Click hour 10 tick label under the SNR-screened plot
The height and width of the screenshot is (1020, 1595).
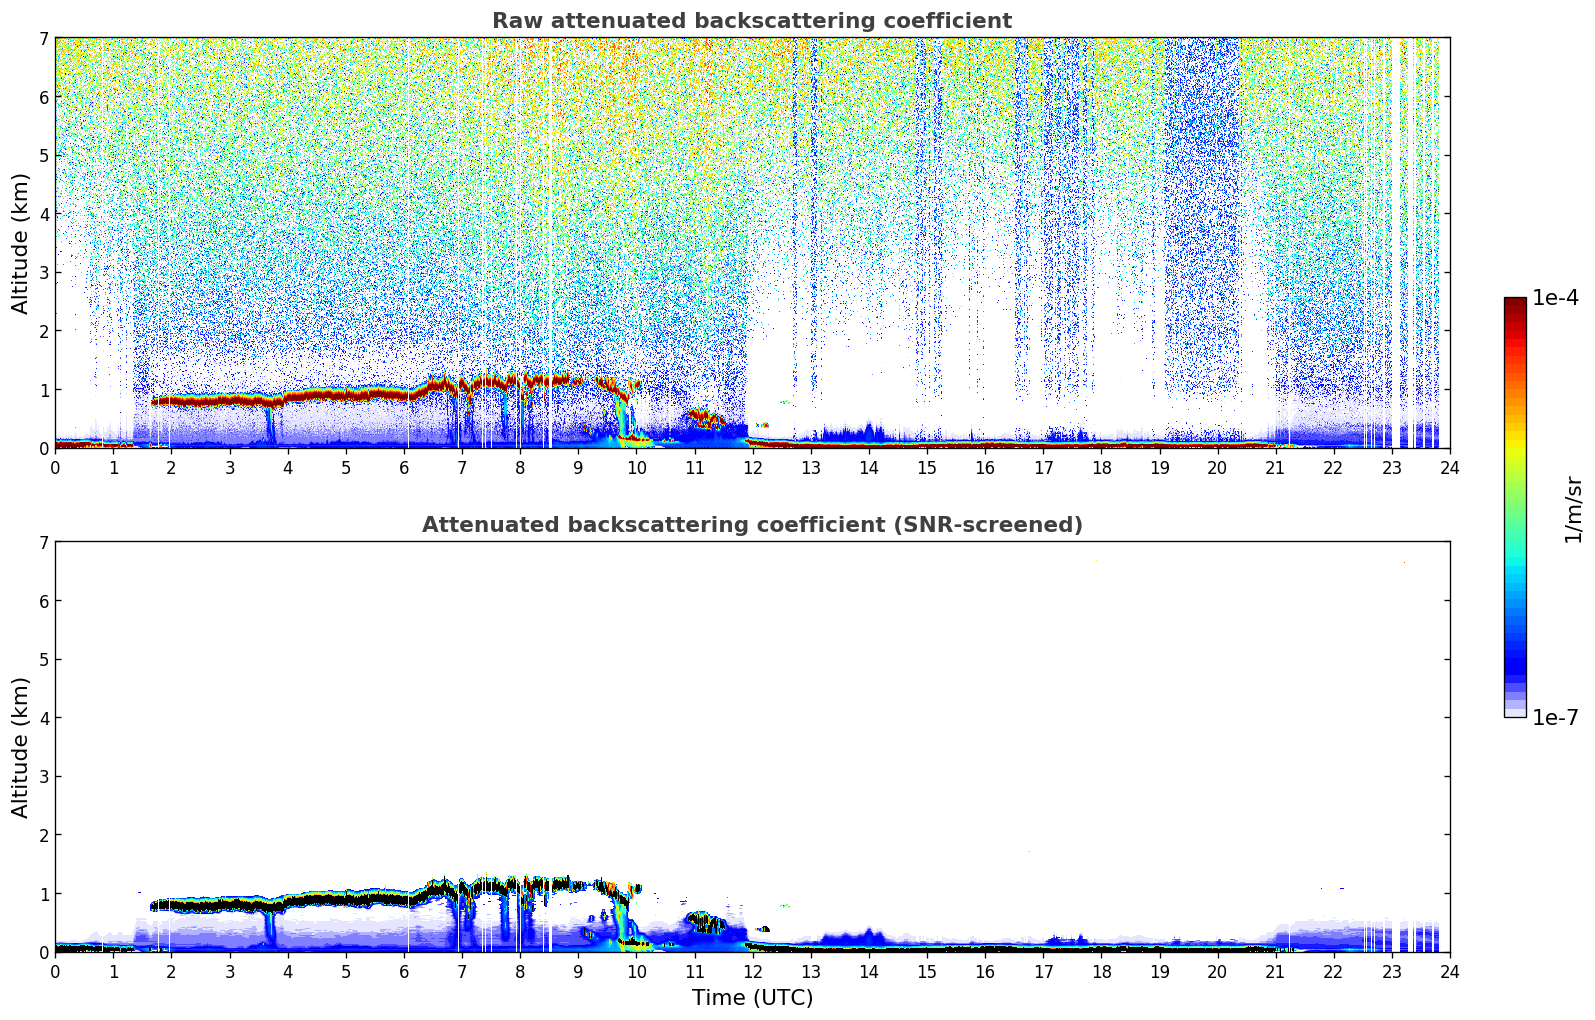636,971
